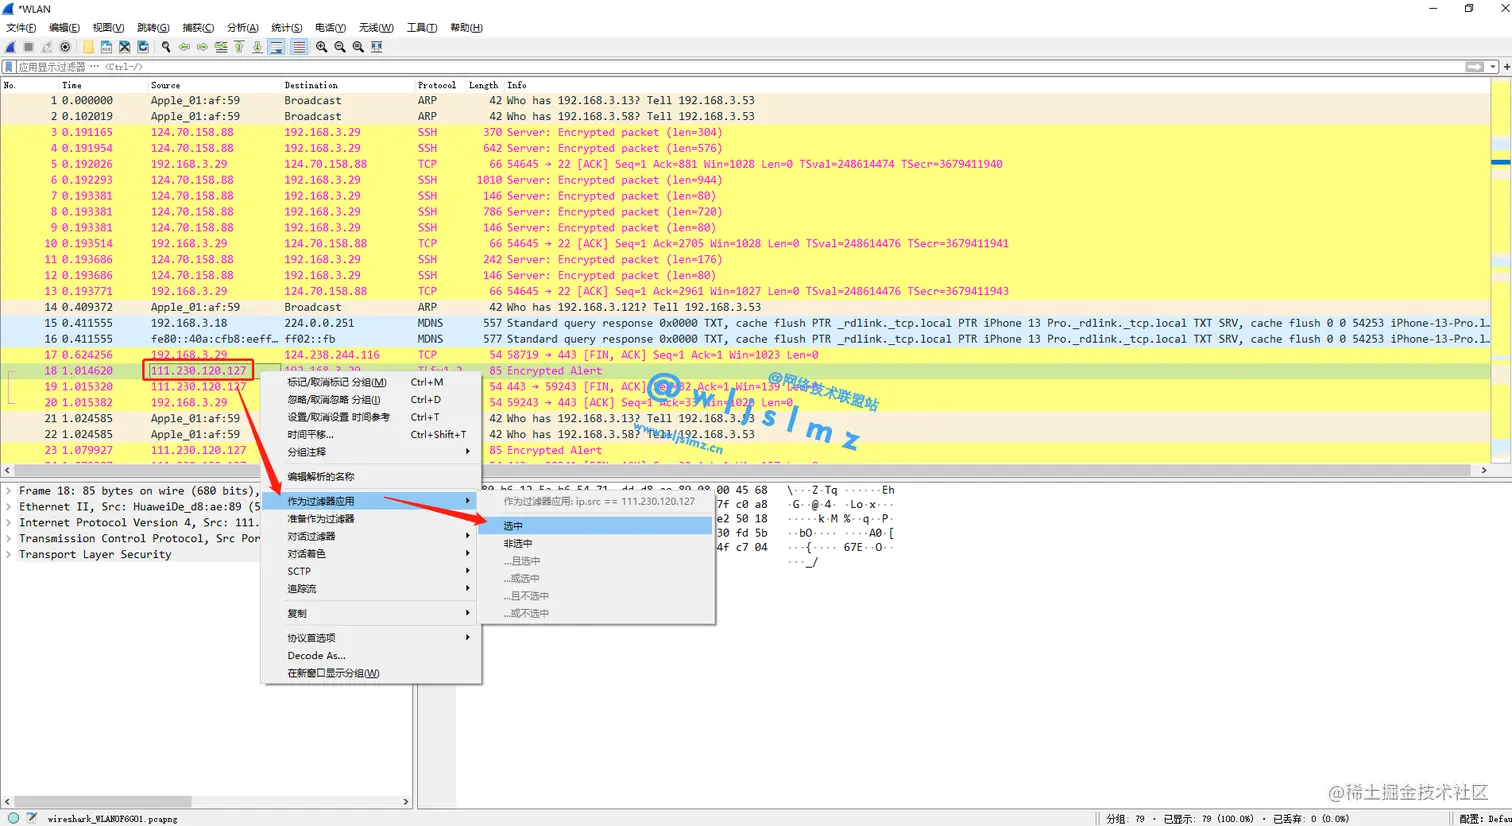Open the display filter history dropdown
Screen dimensions: 1512x826
click(x=1493, y=67)
